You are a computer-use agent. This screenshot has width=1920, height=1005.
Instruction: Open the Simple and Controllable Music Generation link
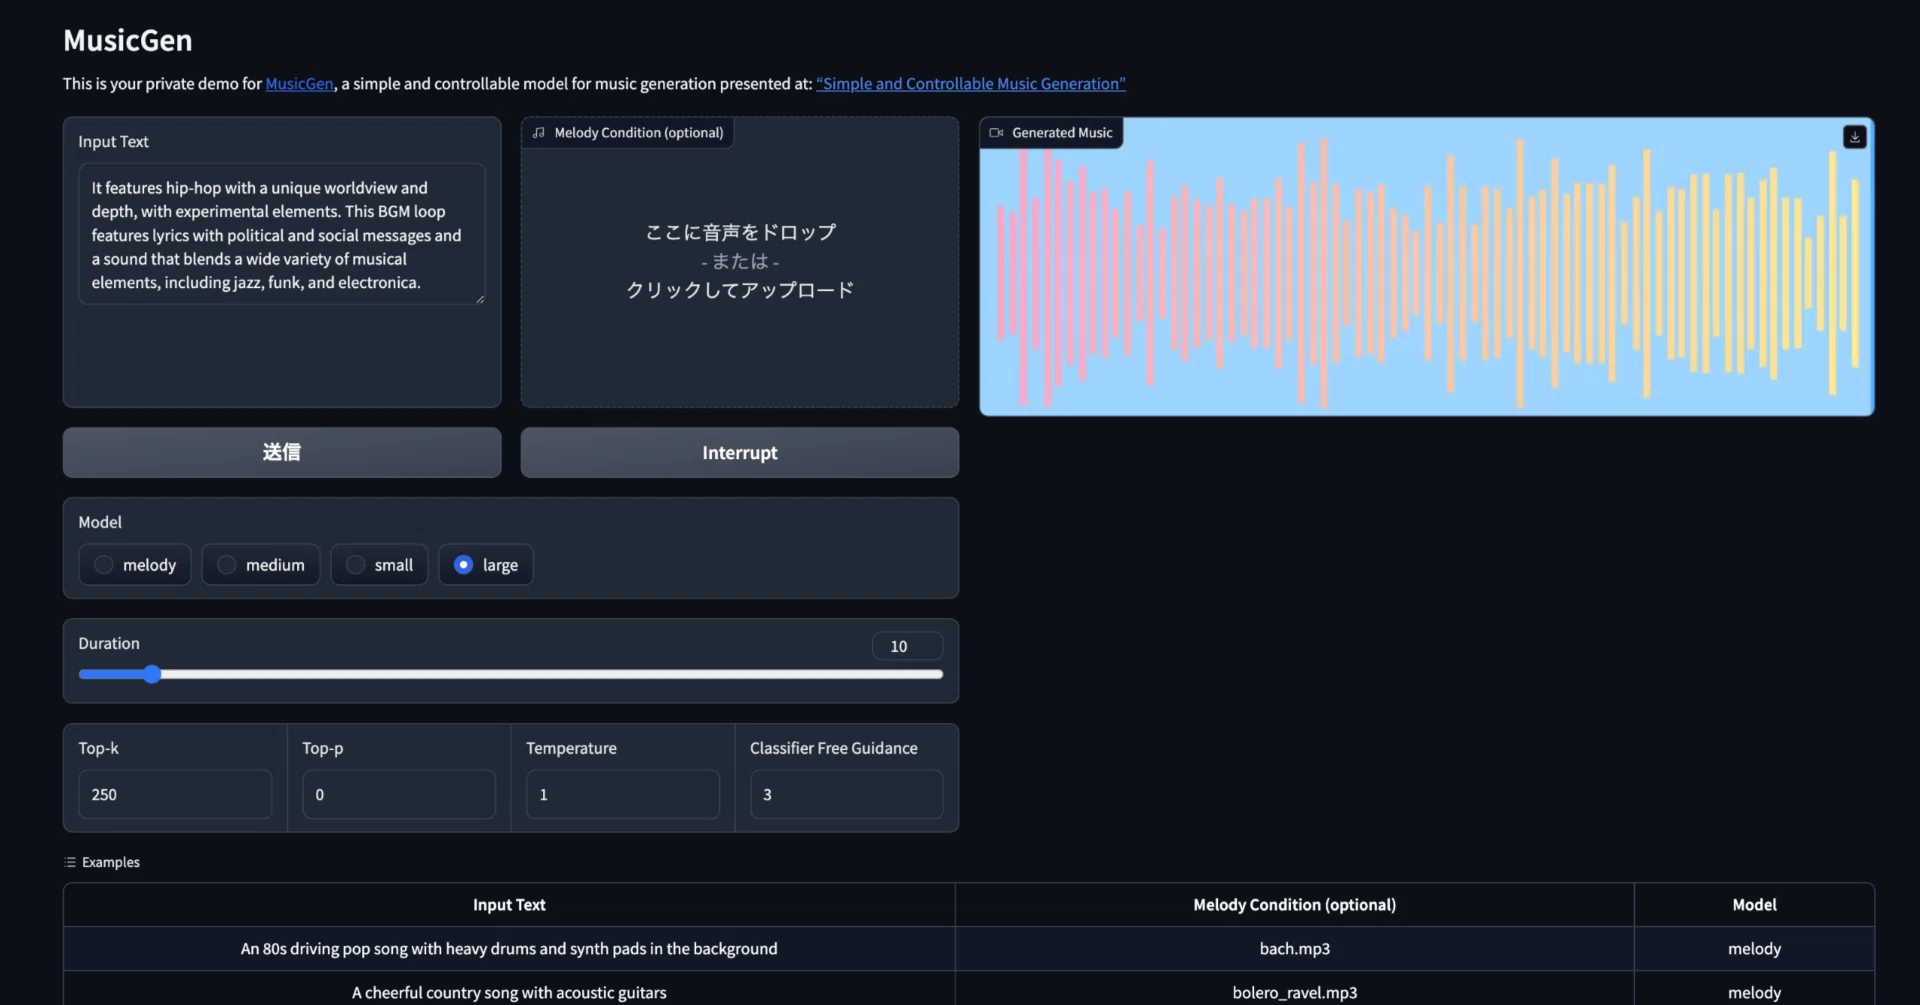pyautogui.click(x=971, y=84)
